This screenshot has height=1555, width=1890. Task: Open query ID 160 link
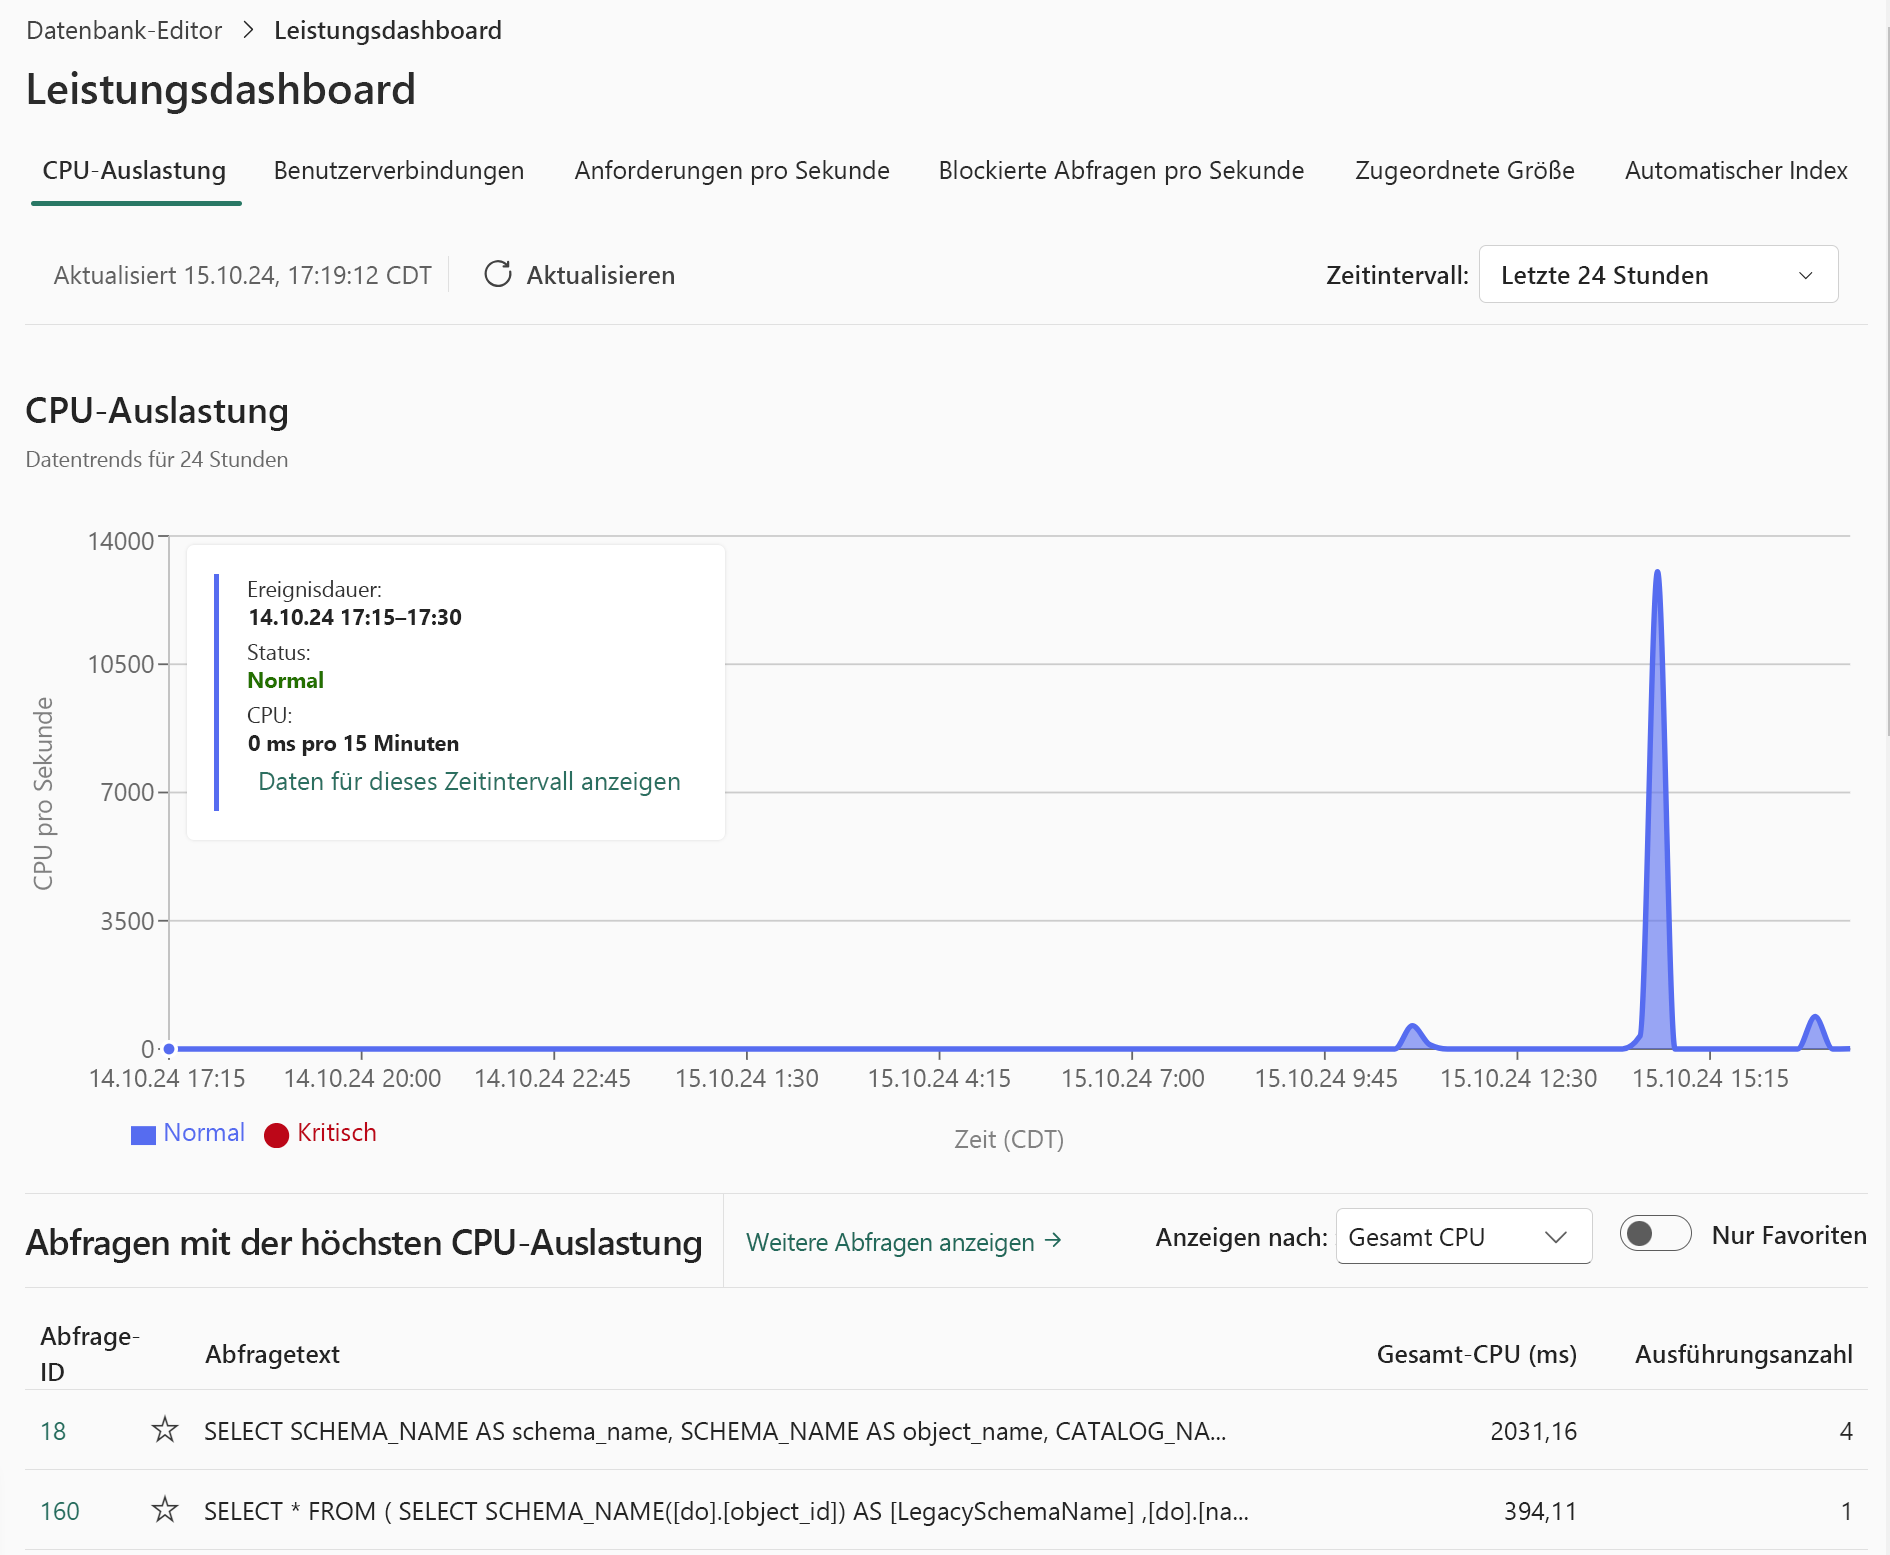point(60,1511)
